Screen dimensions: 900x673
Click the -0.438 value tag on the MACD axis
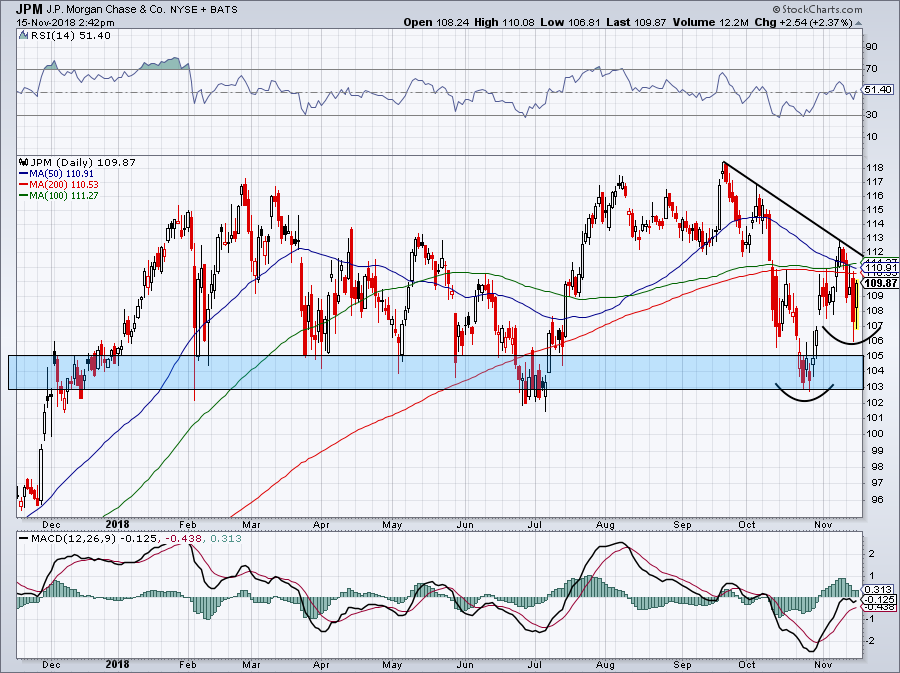tap(880, 607)
